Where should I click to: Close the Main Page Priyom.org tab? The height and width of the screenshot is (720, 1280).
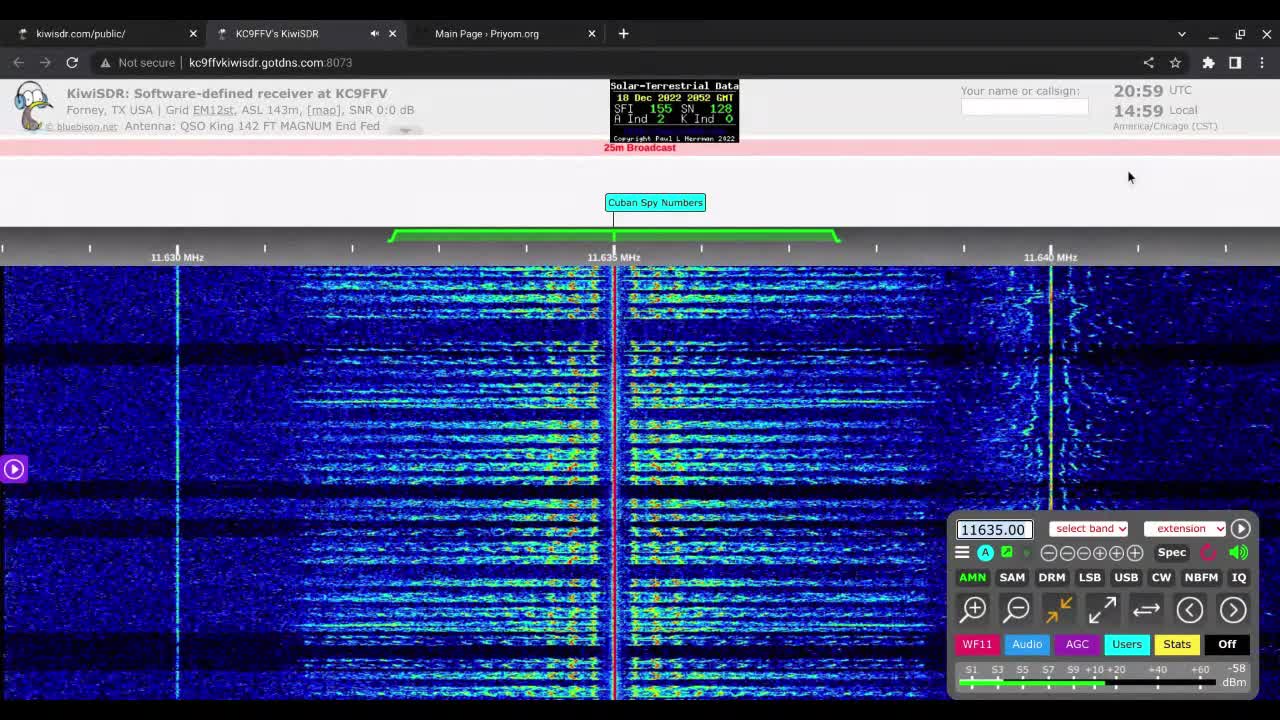(591, 33)
